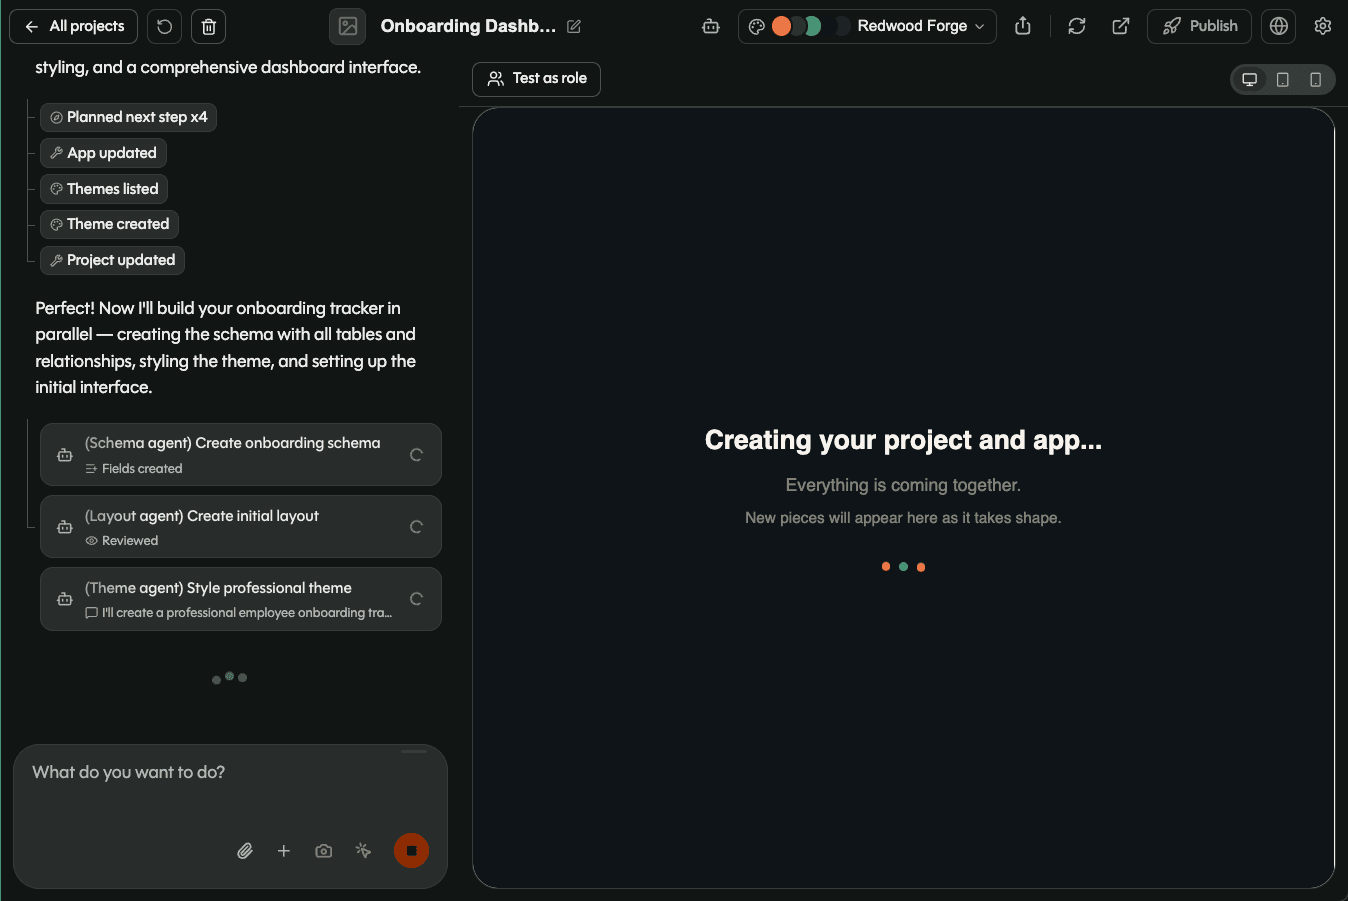Click the Publish button
This screenshot has height=901, width=1348.
(1199, 26)
